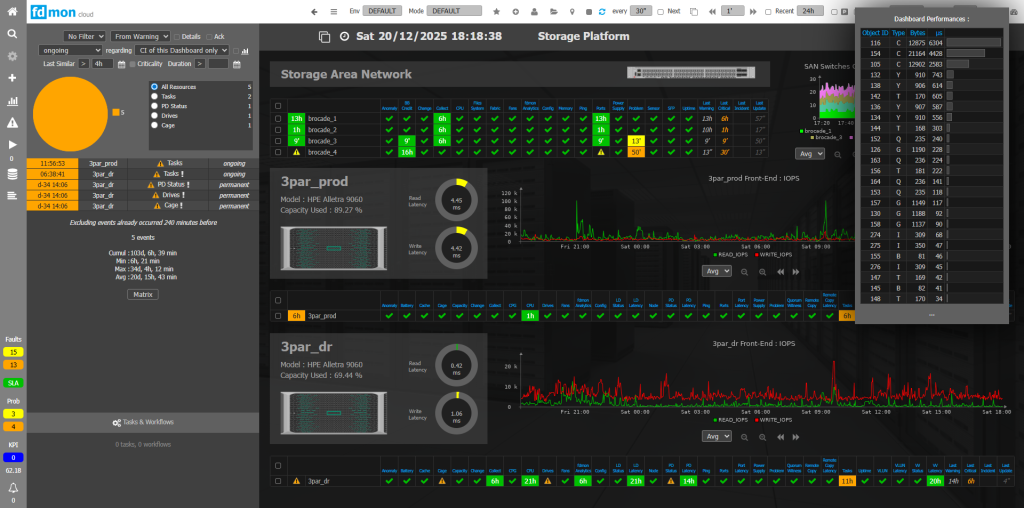Screen dimensions: 1024x508
Task: Open the Tasks & Workflows panel header
Action: (142, 422)
